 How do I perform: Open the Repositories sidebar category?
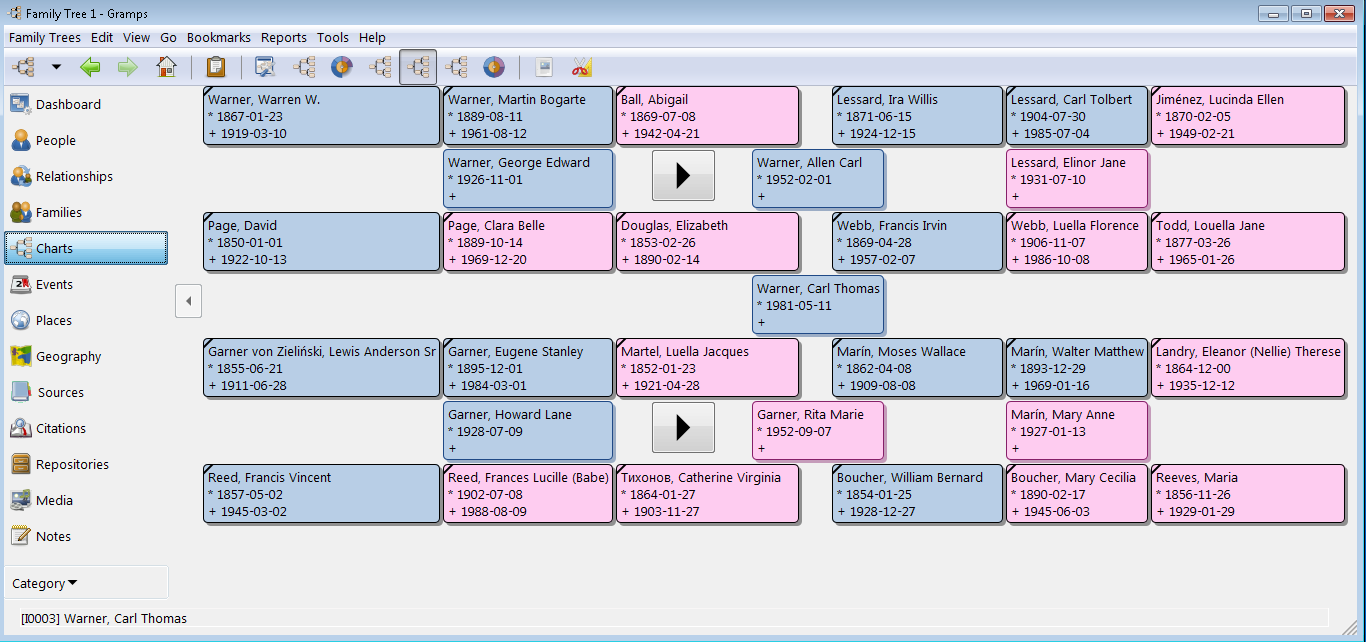click(86, 464)
